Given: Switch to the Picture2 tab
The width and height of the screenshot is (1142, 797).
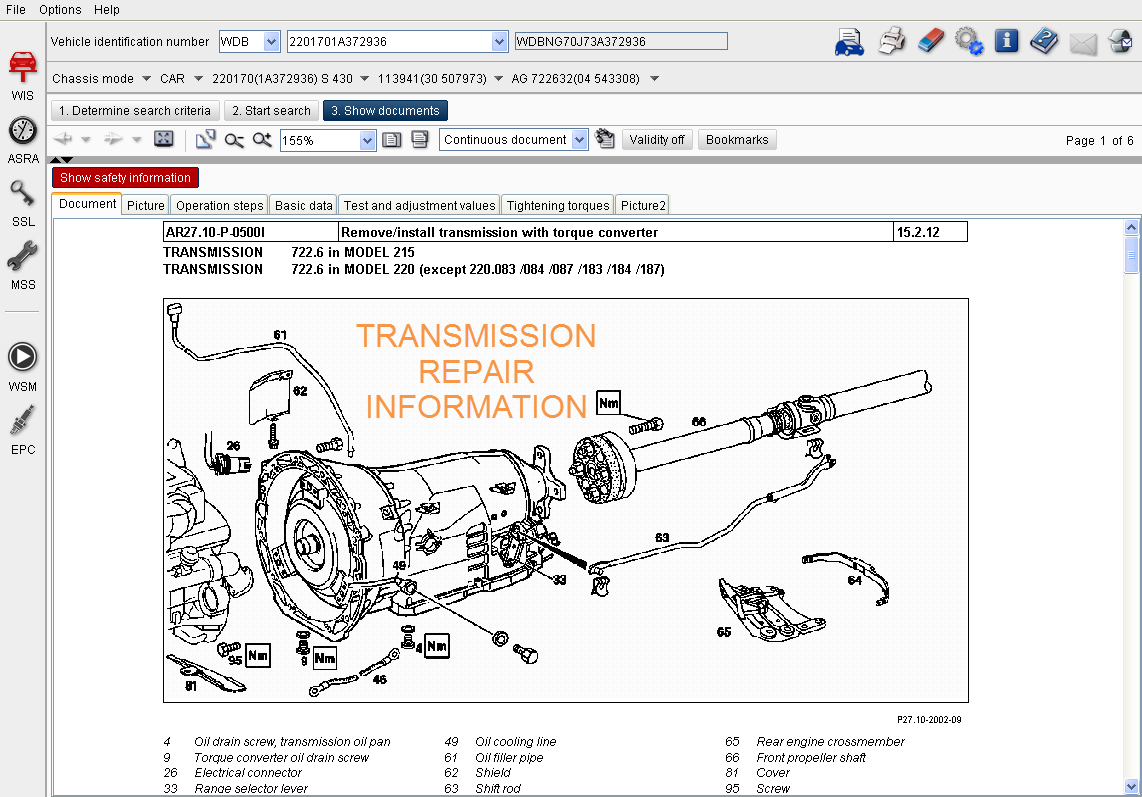Looking at the screenshot, I should [642, 205].
